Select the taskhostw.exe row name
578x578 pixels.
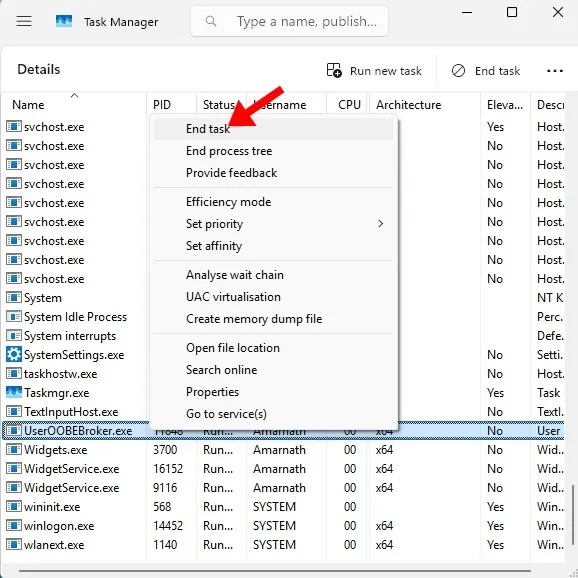click(61, 373)
